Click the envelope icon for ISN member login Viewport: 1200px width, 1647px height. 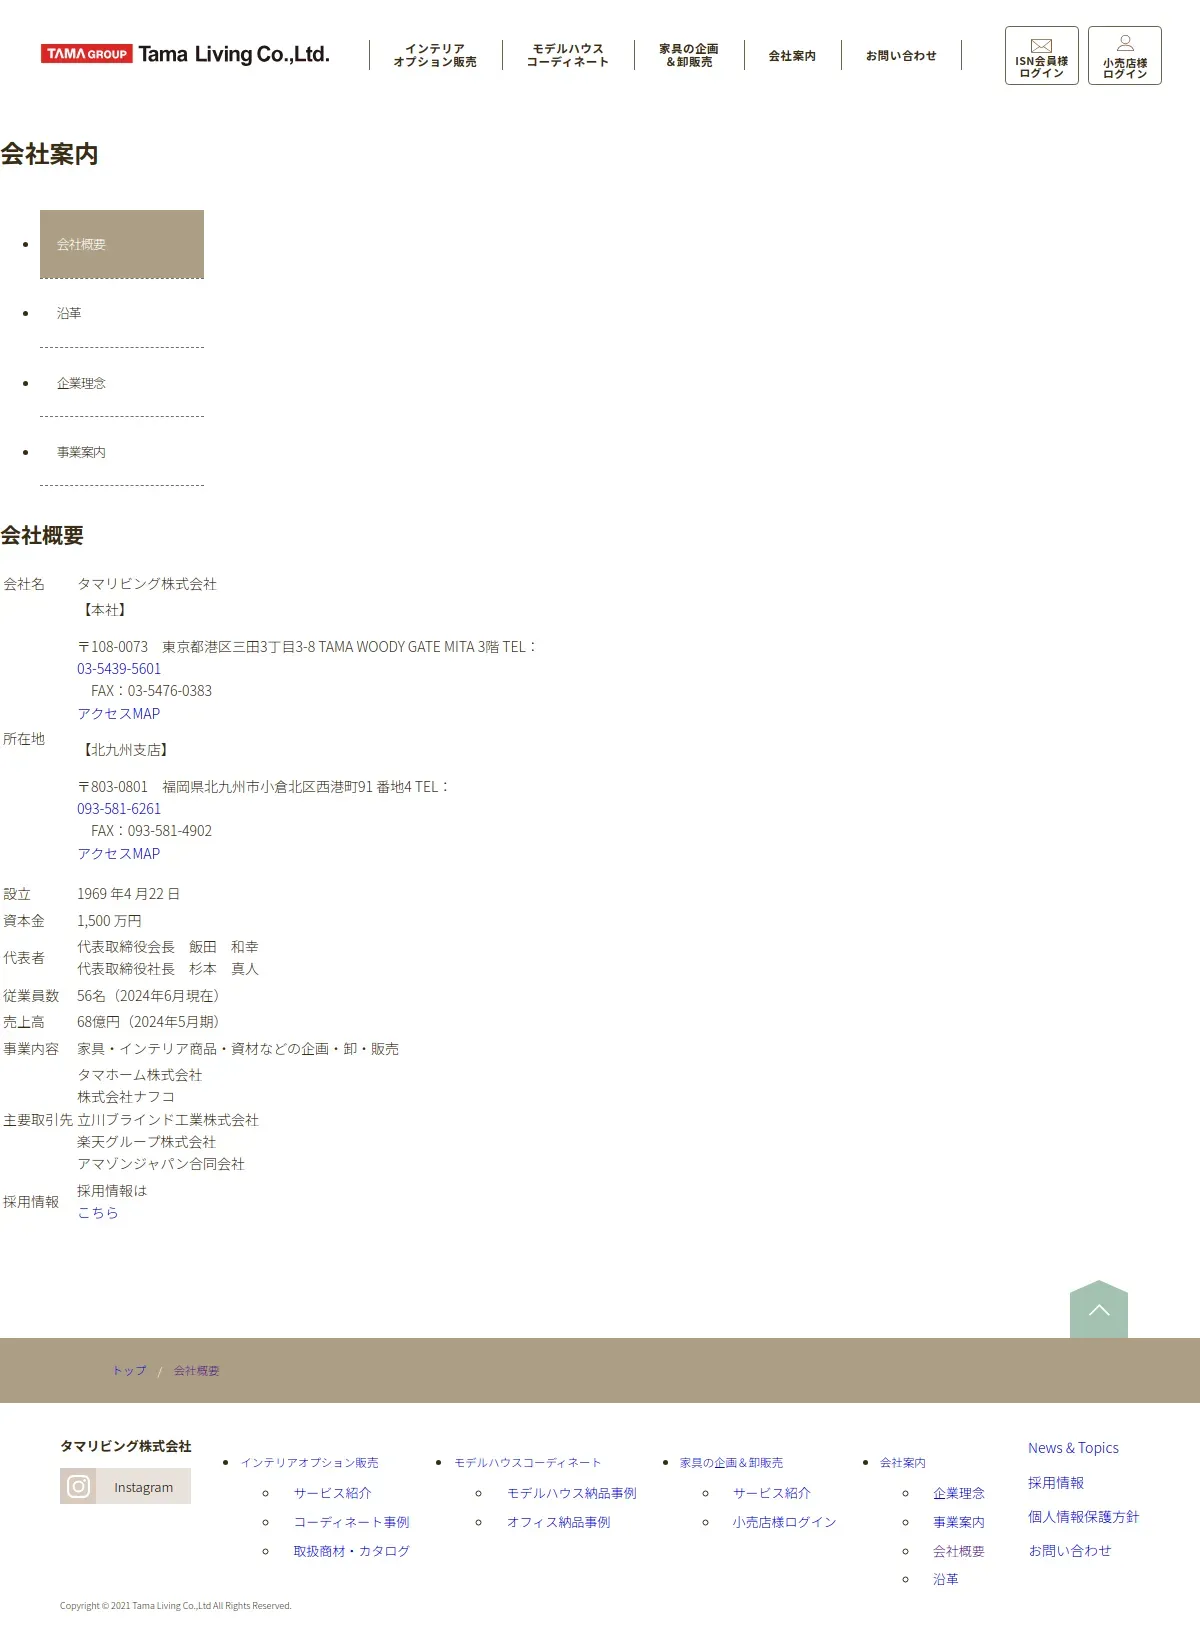coord(1041,45)
